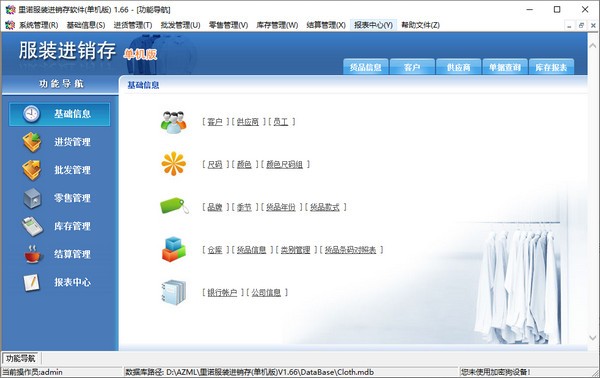Click the 功能导航 tab at the bottom
Image resolution: width=600 pixels, height=378 pixels.
tap(21, 358)
